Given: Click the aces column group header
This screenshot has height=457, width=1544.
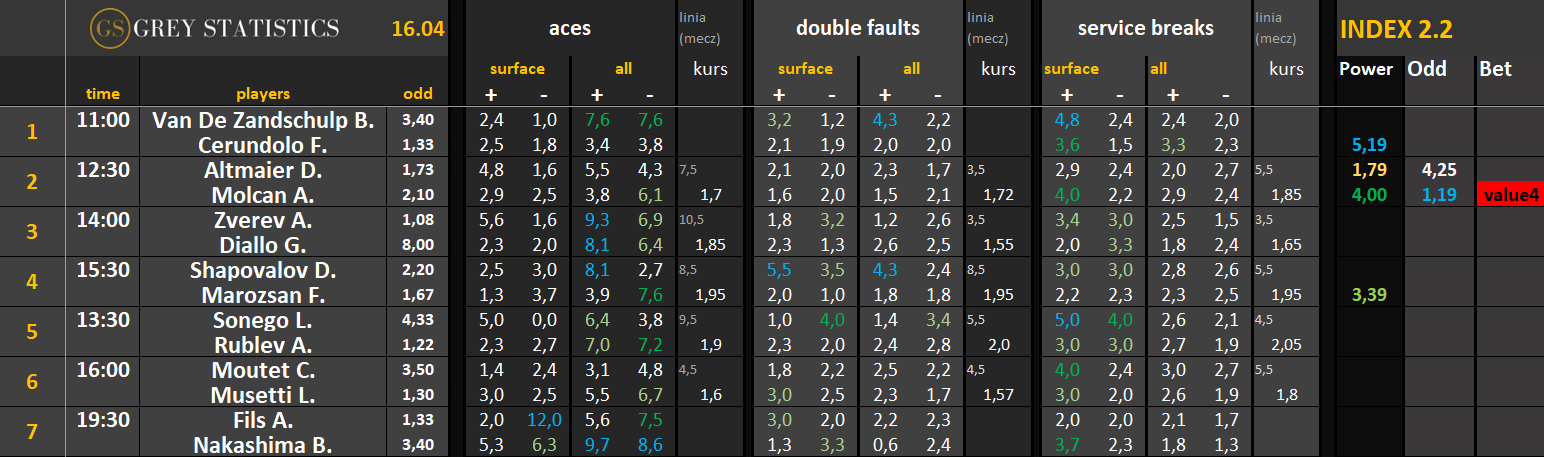Looking at the screenshot, I should click(570, 28).
